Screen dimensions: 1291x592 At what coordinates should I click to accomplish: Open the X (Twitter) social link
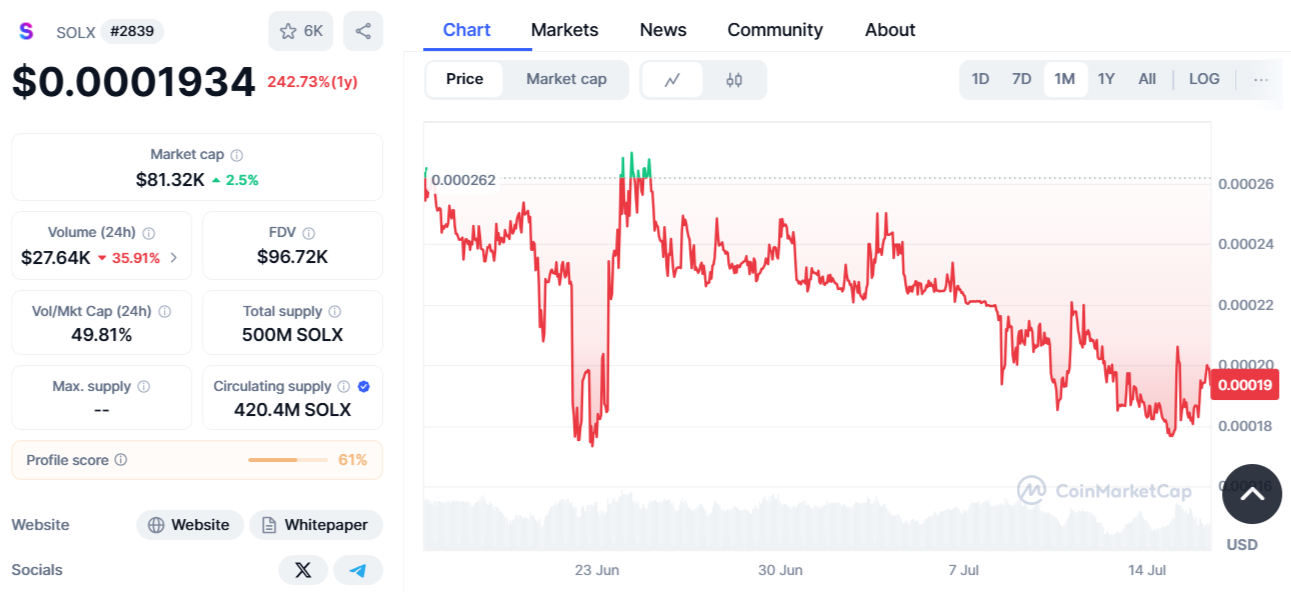[303, 570]
